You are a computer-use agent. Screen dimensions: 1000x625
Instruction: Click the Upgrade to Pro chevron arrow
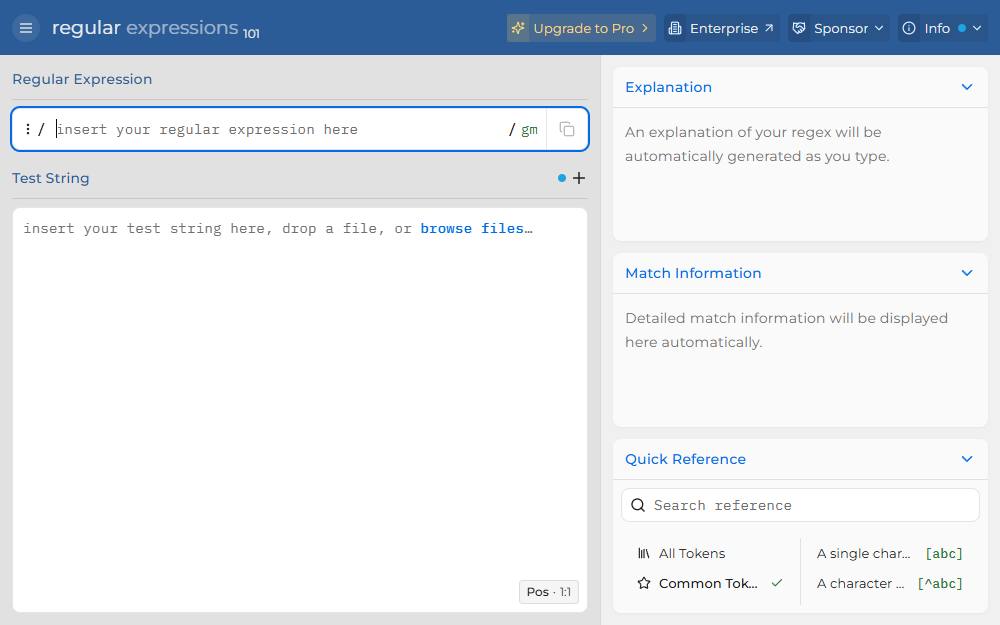point(645,28)
